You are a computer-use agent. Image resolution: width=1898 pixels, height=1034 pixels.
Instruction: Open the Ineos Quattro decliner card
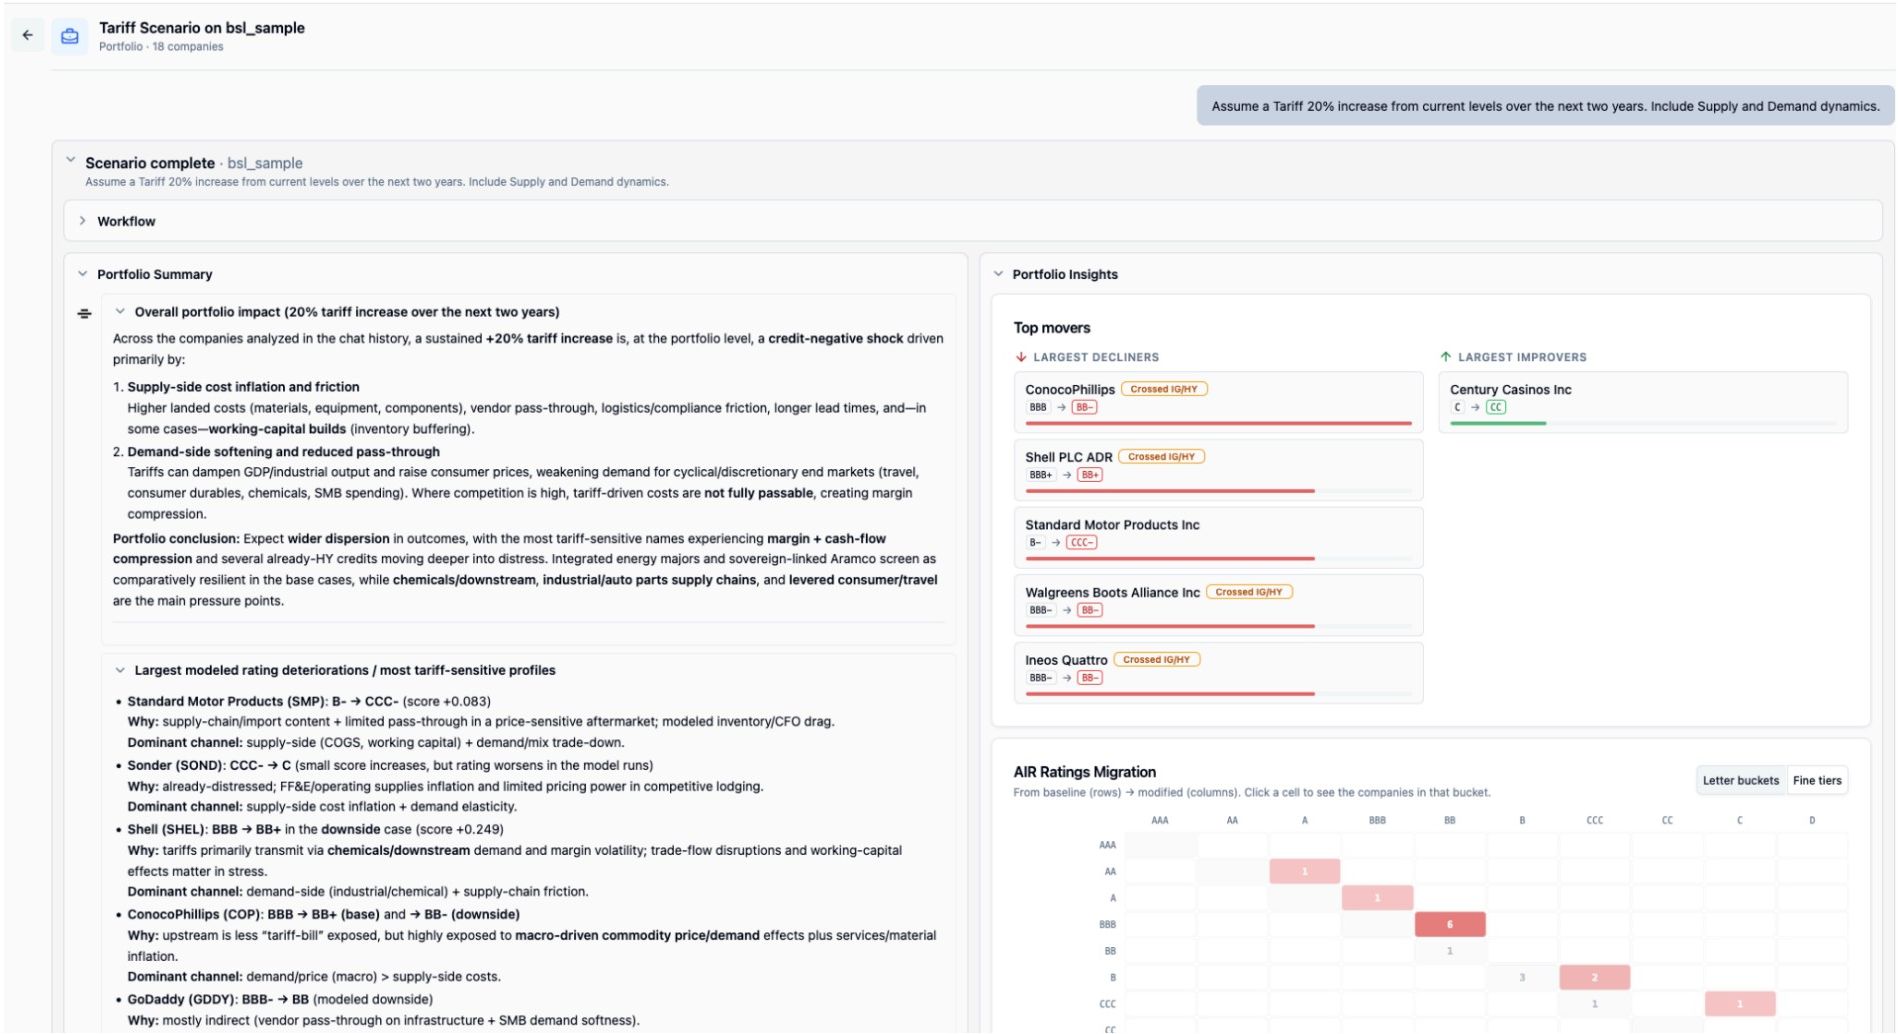tap(1218, 672)
